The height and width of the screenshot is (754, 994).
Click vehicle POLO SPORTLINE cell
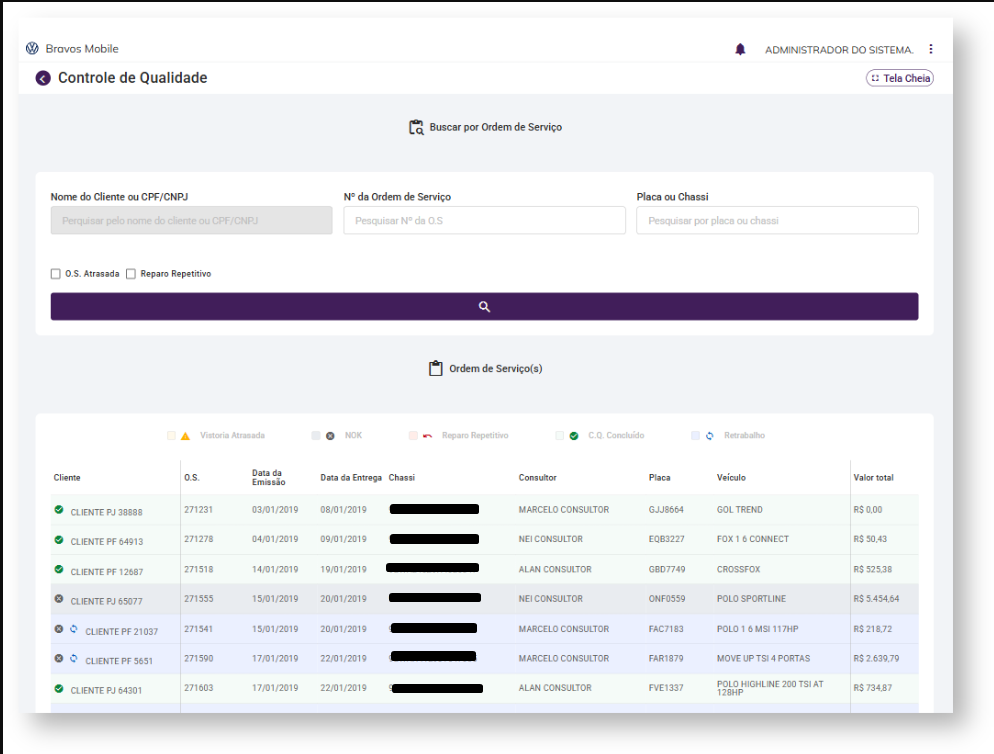coord(751,599)
